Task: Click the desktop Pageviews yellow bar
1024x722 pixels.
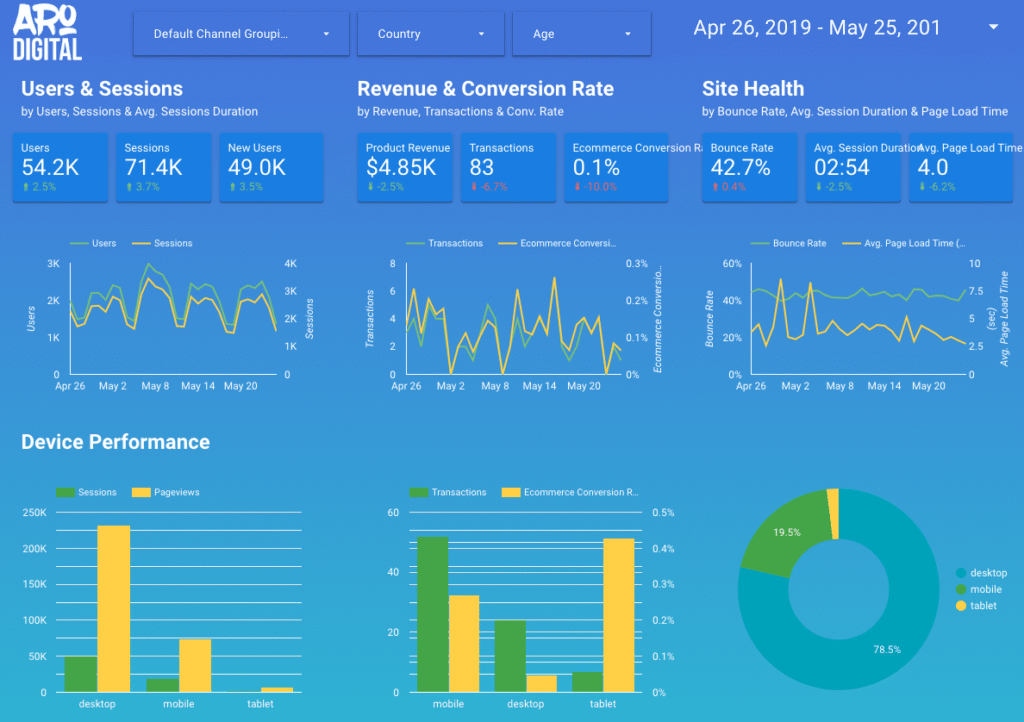Action: pyautogui.click(x=114, y=608)
